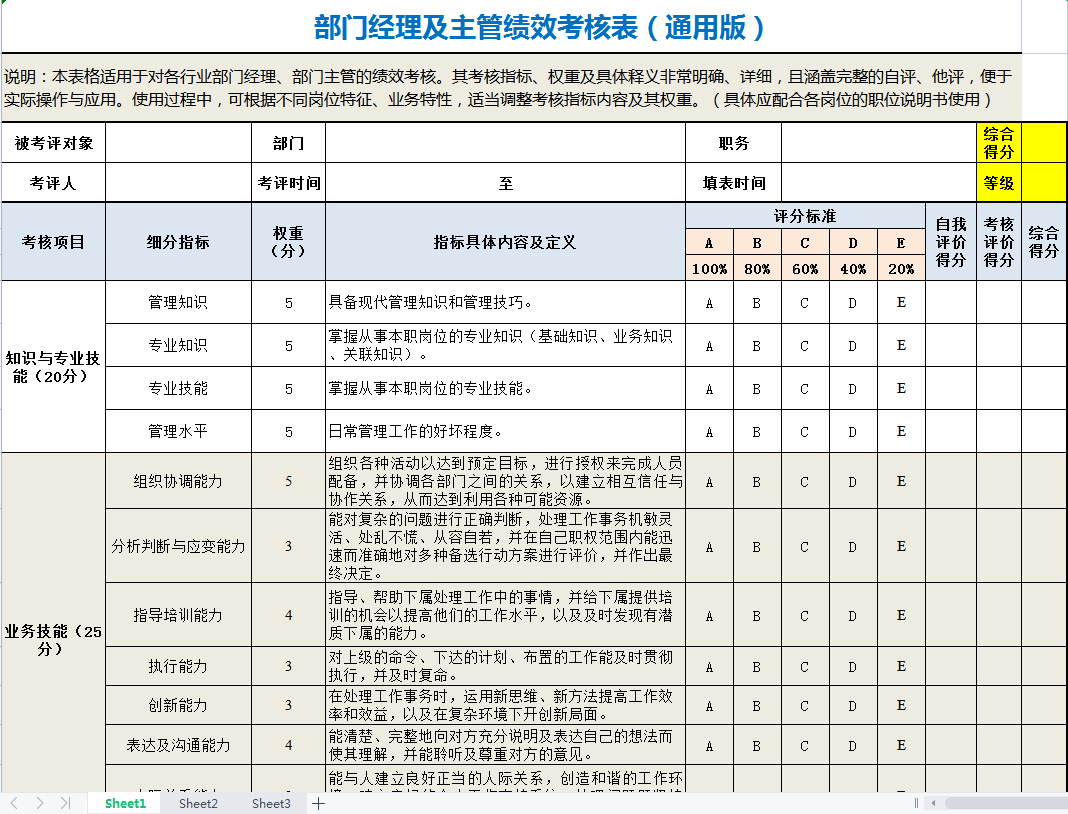Select the 表达及沟通能力 indicator cell
1068x814 pixels.
(x=178, y=745)
